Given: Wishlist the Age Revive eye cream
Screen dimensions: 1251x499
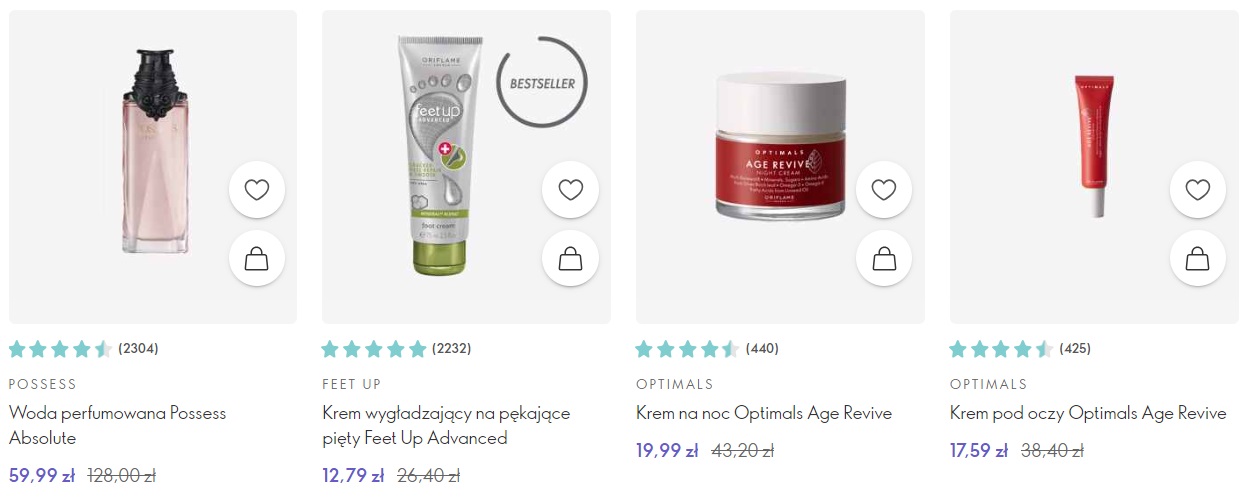Looking at the screenshot, I should point(1198,190).
